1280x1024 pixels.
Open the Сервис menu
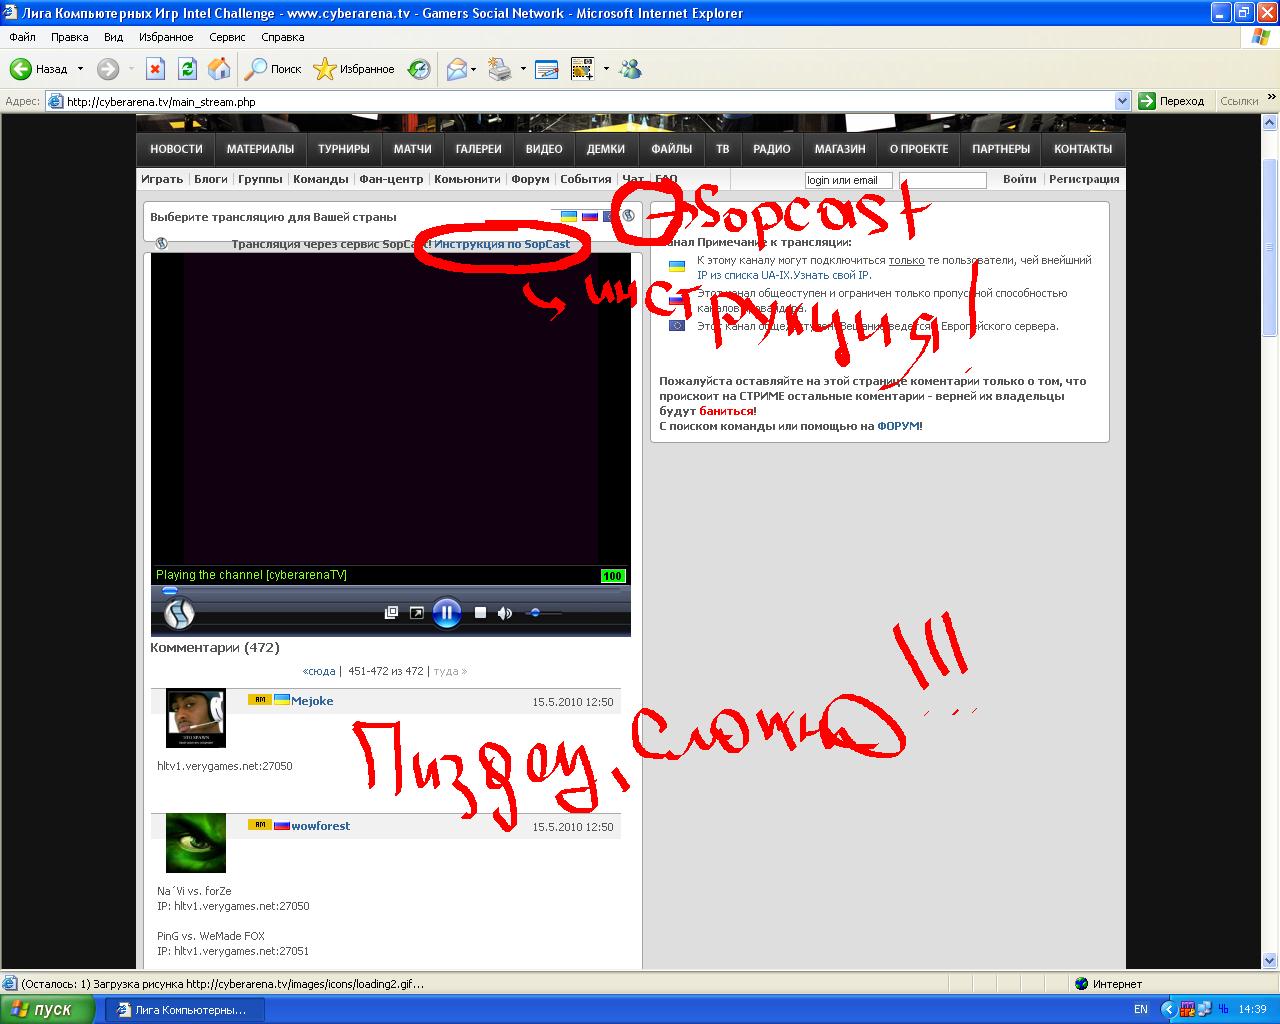227,37
